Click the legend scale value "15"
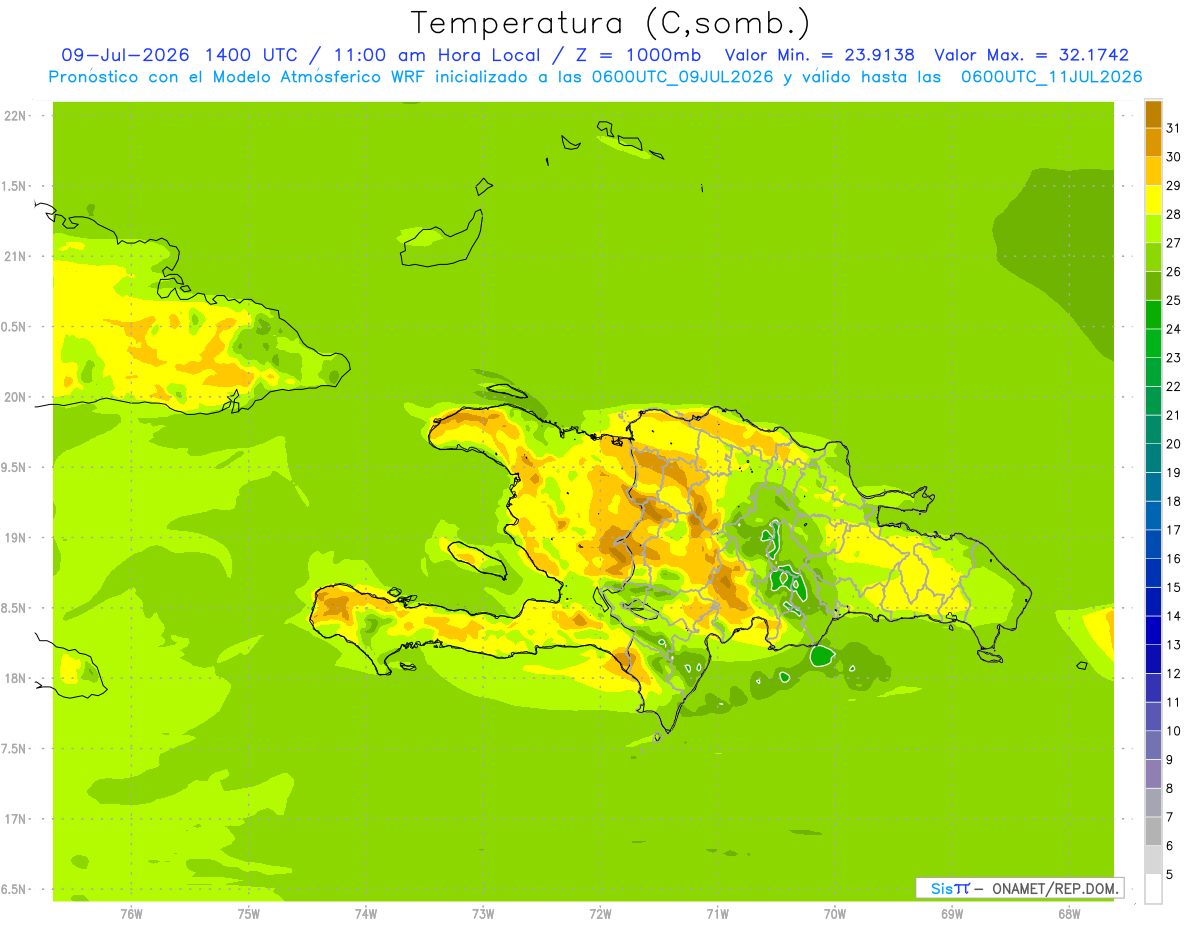1200x927 pixels. tap(1173, 587)
